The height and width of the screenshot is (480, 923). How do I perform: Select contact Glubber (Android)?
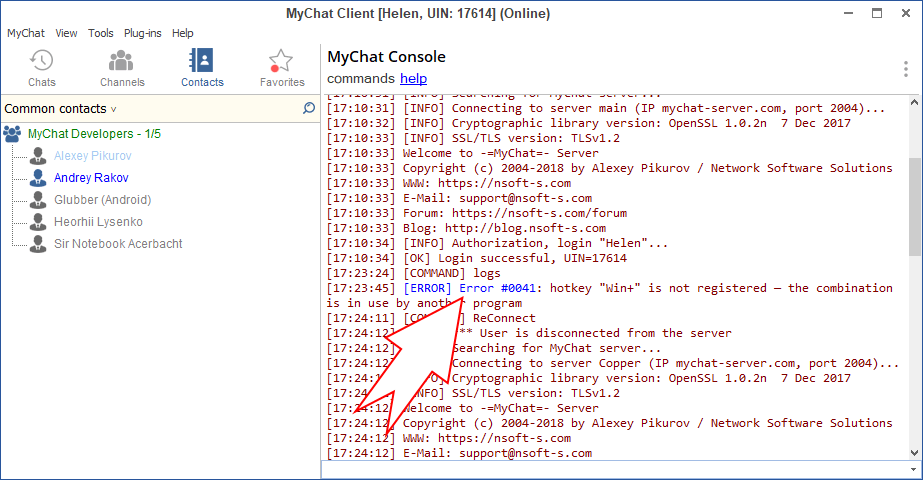(x=102, y=200)
